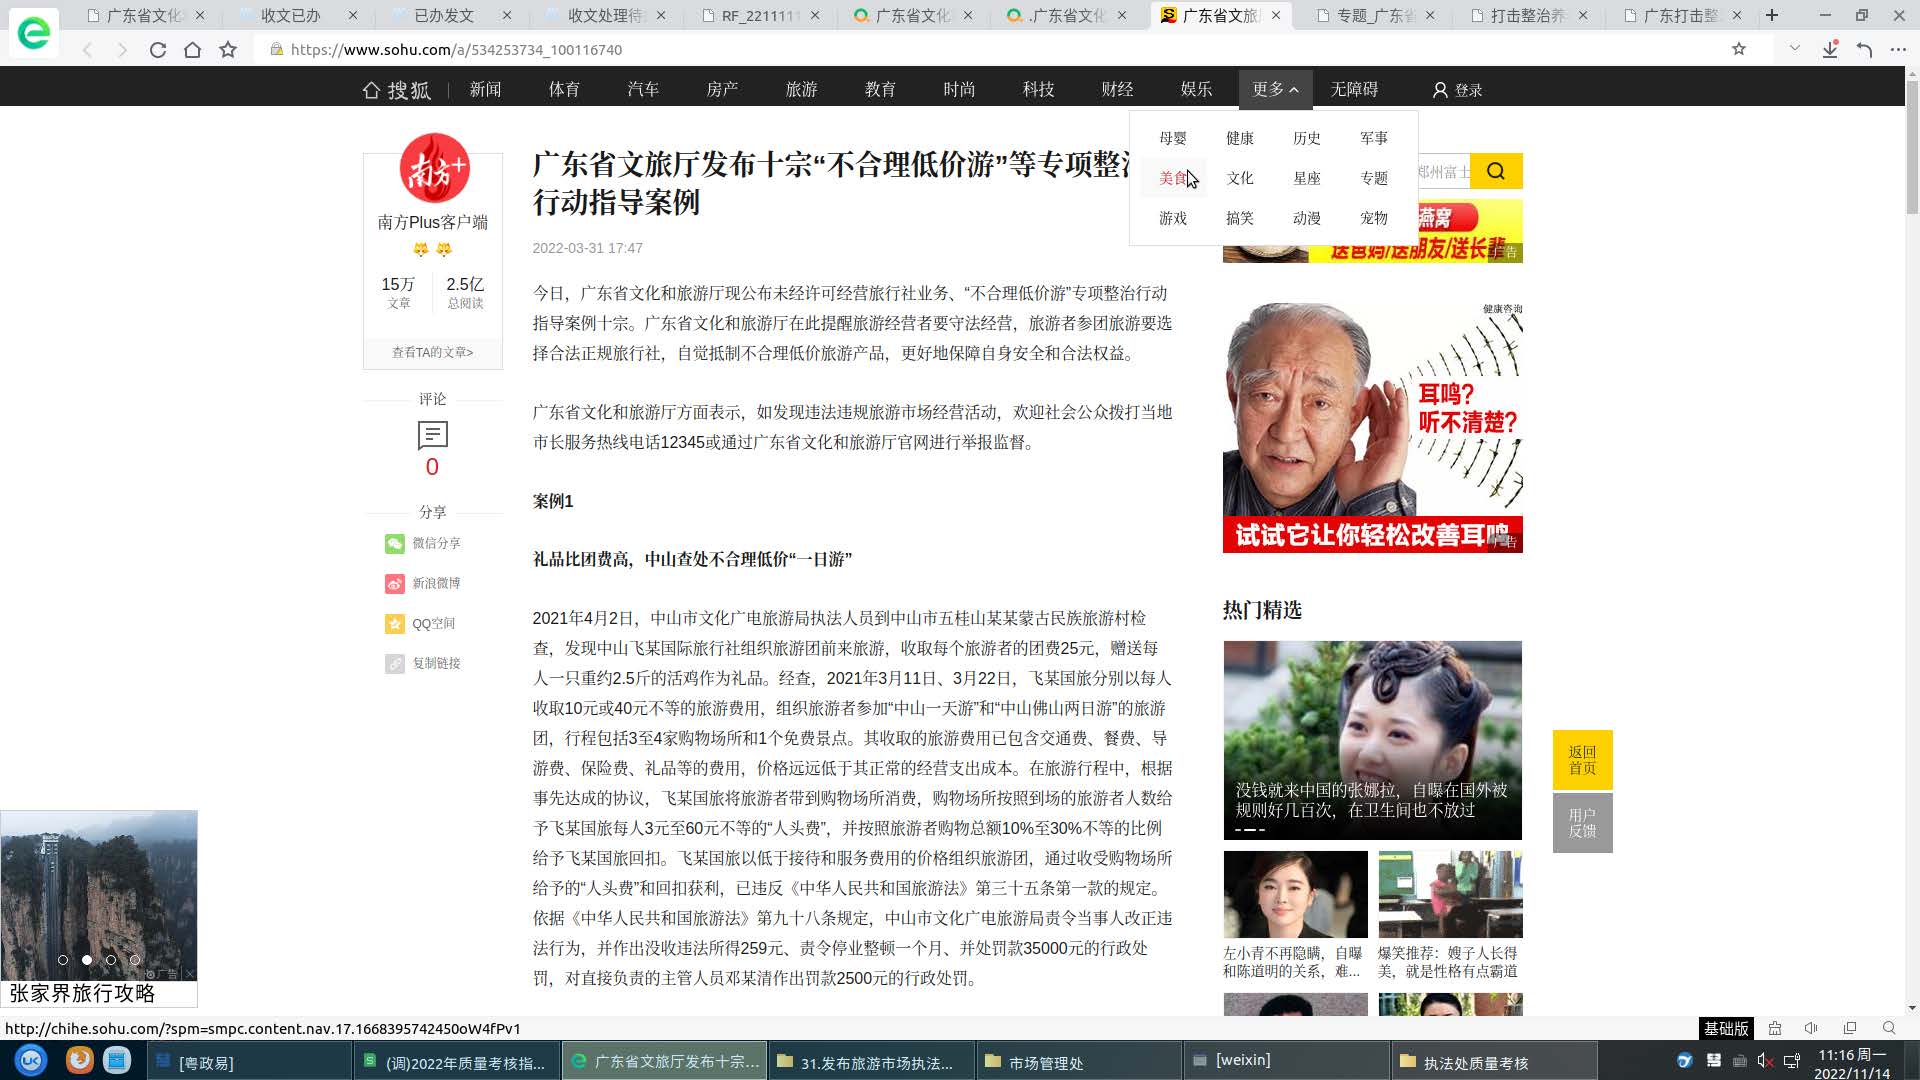Collapse the 更多 dropdown menu
The image size is (1920, 1080).
[1275, 89]
